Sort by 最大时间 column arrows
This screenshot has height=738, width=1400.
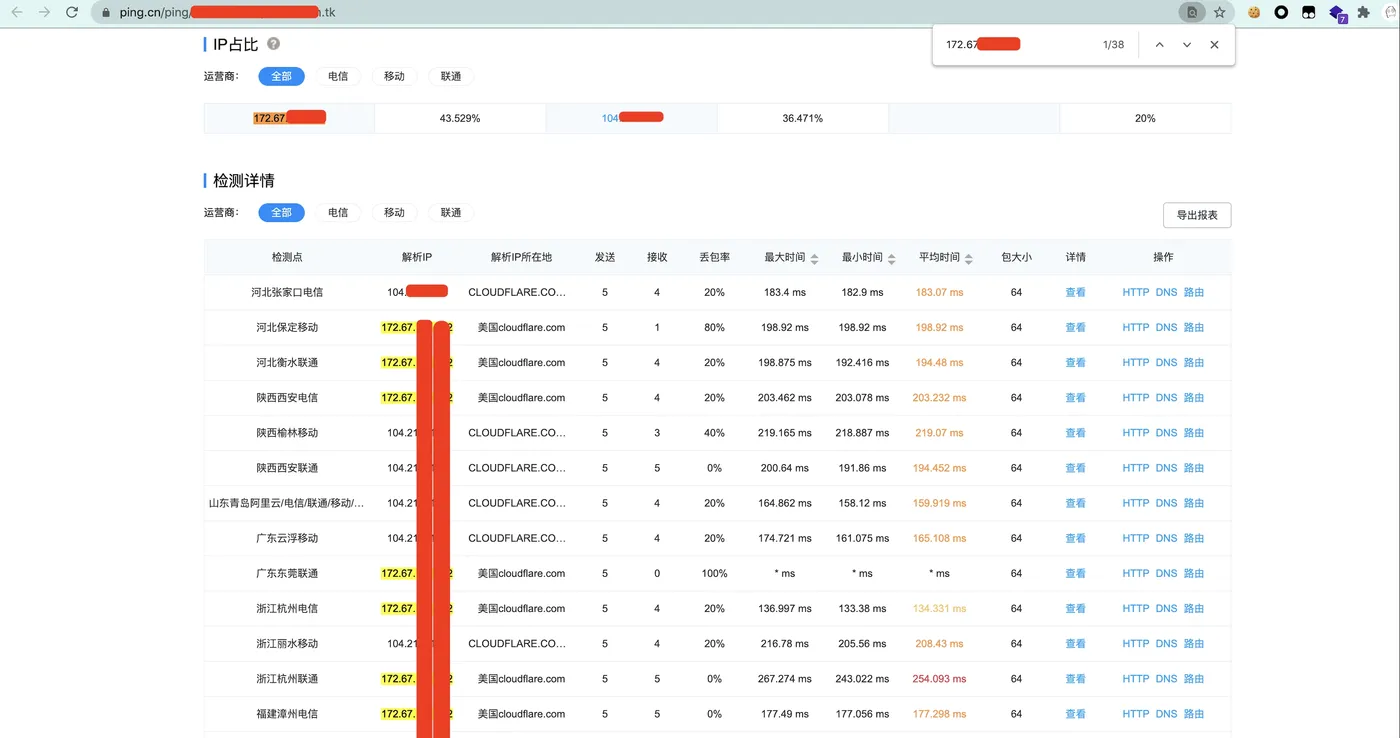pyautogui.click(x=815, y=258)
